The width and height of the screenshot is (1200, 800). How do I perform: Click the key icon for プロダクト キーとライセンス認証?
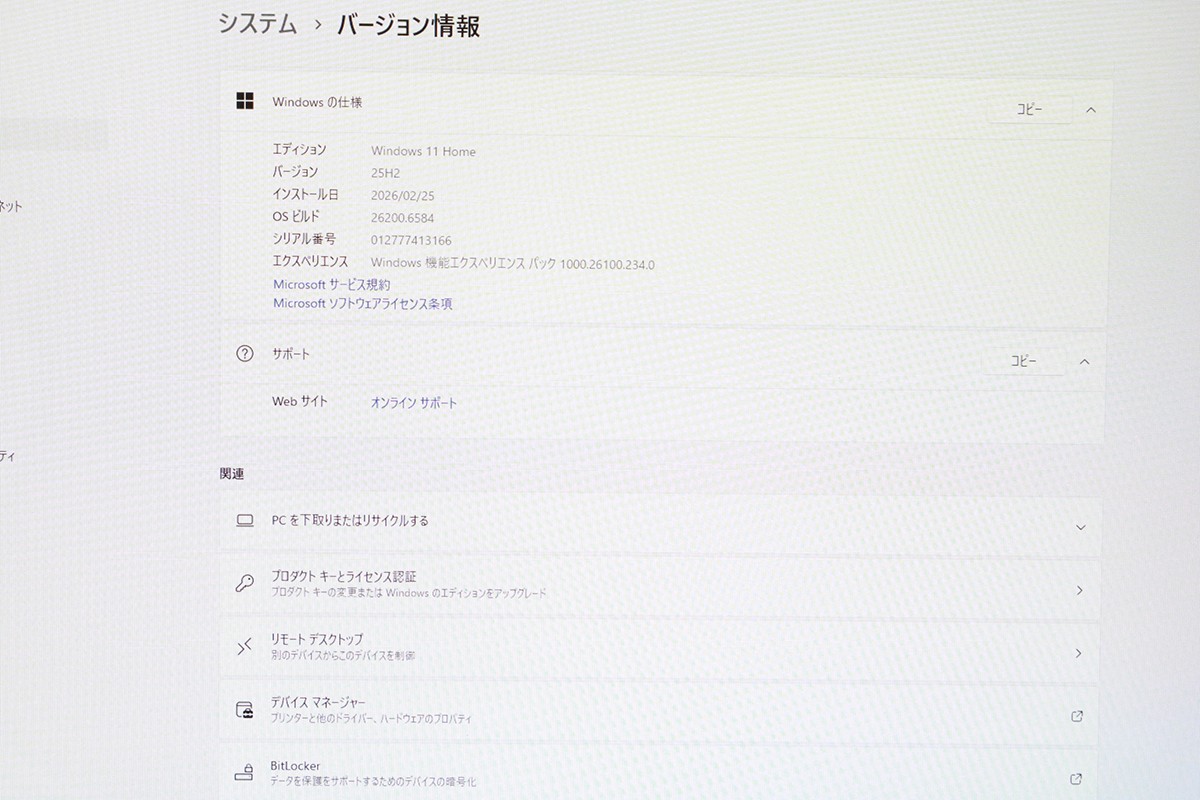point(243,583)
